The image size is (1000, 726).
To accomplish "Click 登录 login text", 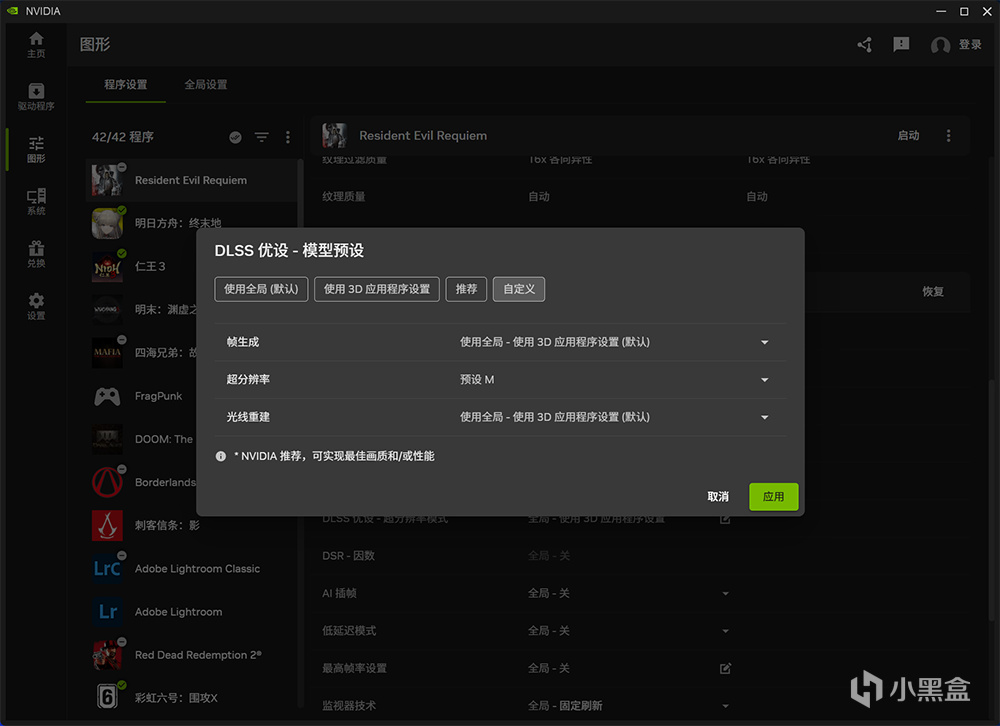I will point(969,45).
